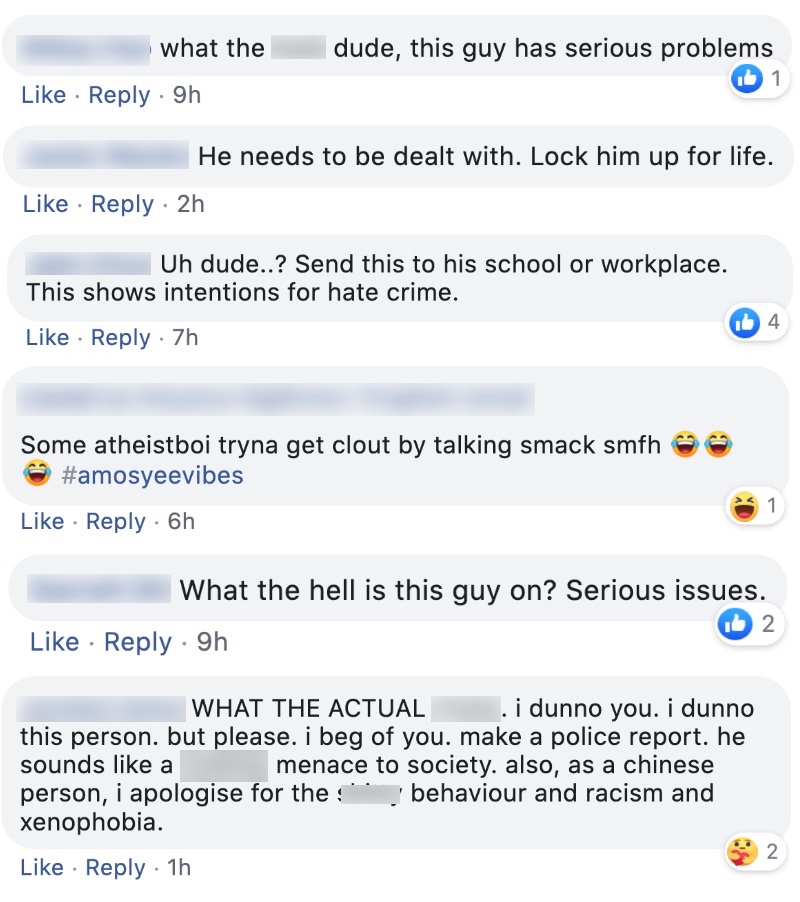
Task: Like the atheistboi comment
Action: [x=43, y=521]
